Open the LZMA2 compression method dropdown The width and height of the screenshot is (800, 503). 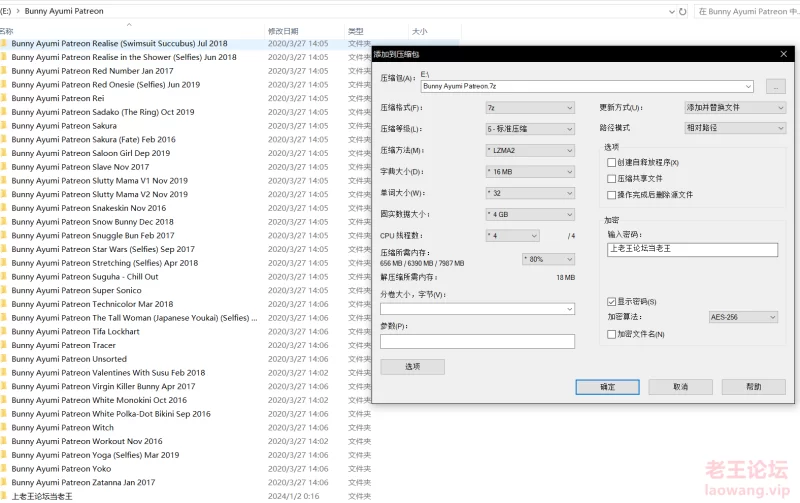(530, 150)
